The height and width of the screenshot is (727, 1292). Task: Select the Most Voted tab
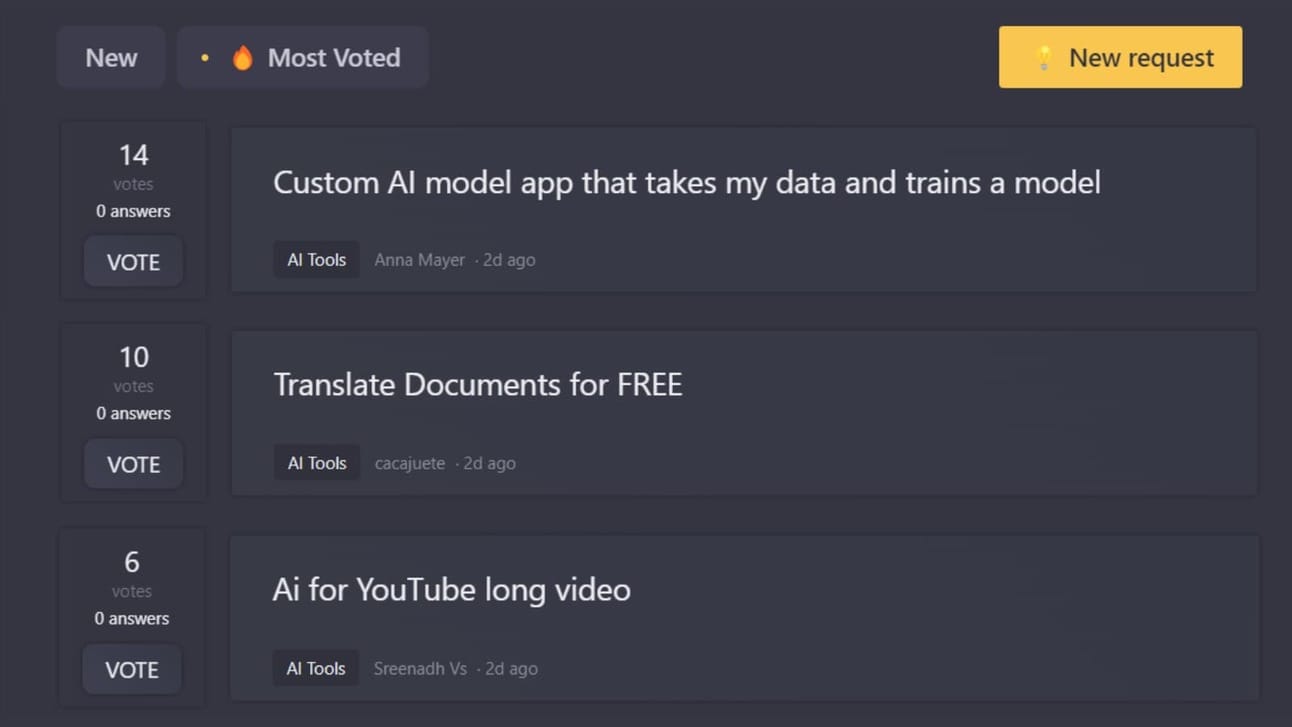[303, 58]
